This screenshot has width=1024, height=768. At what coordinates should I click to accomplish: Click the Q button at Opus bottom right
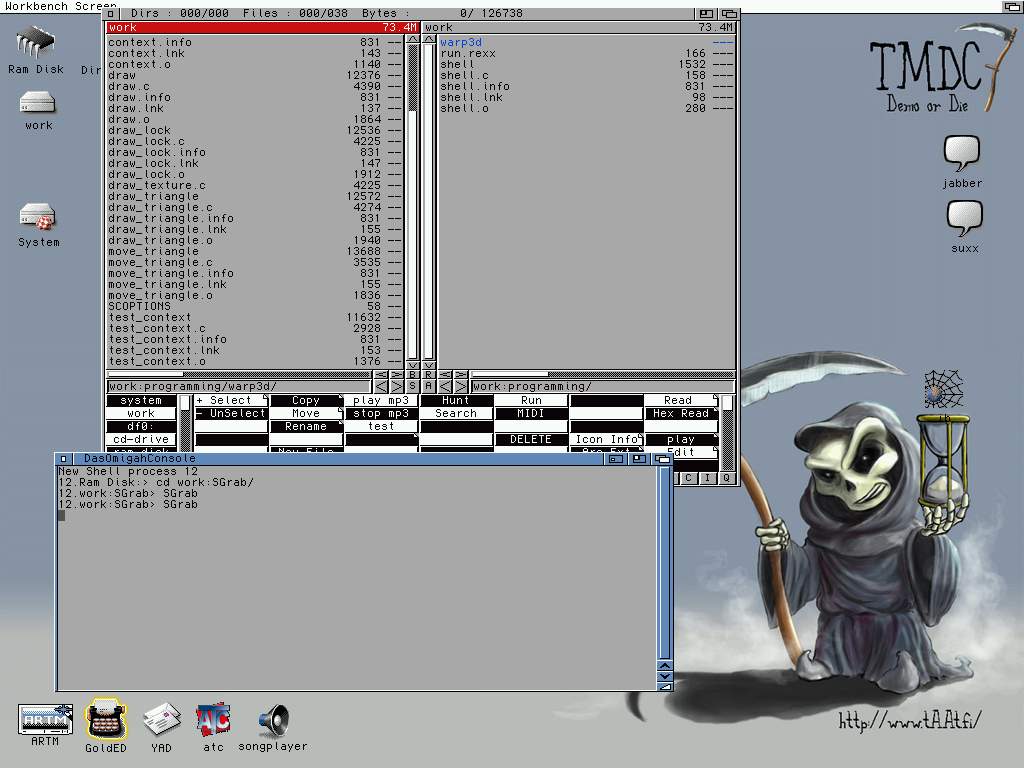726,478
